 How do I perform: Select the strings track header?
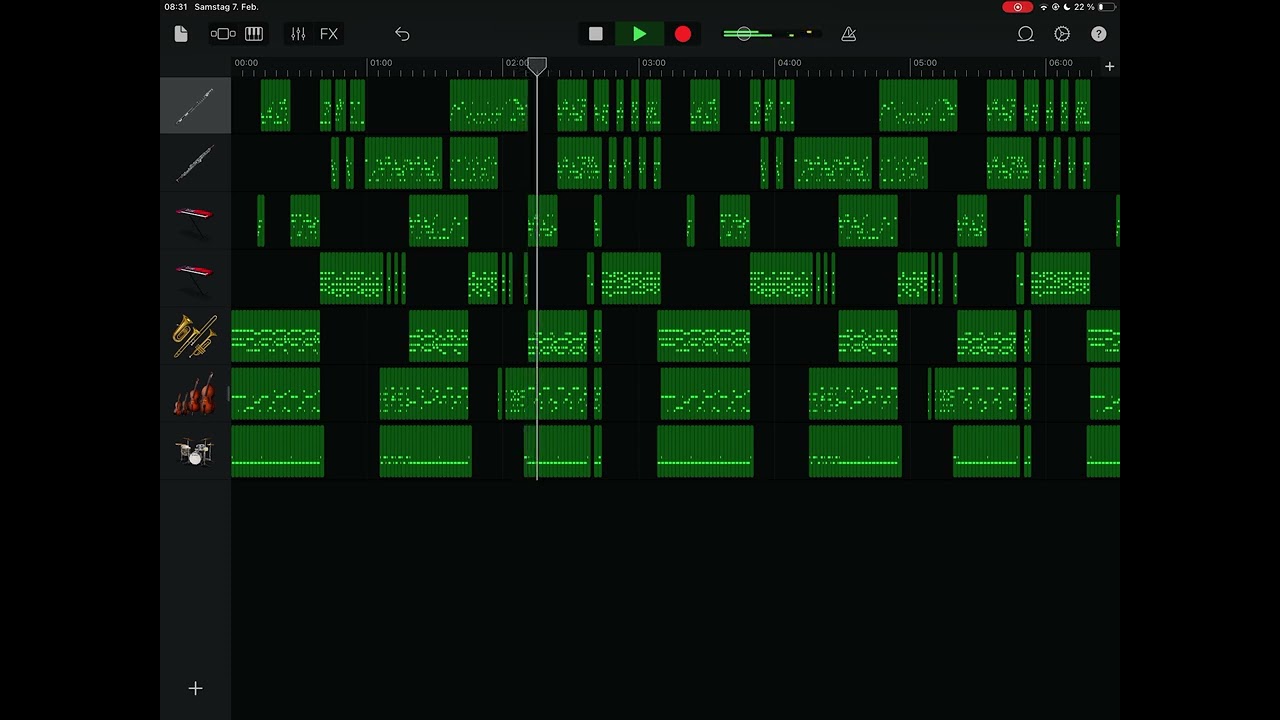pos(195,394)
